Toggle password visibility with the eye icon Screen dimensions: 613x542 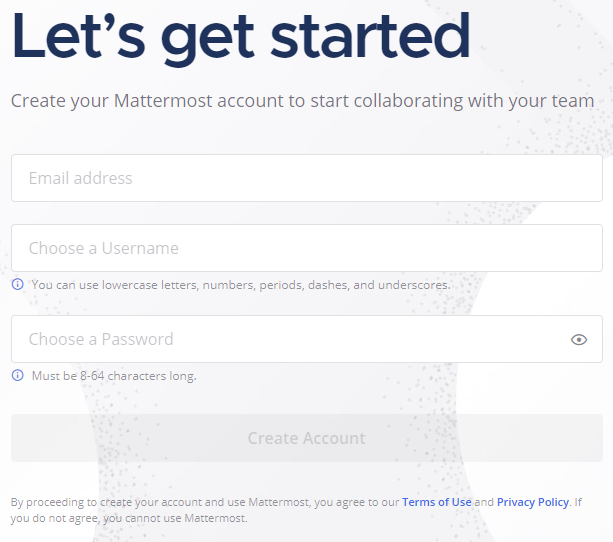579,340
